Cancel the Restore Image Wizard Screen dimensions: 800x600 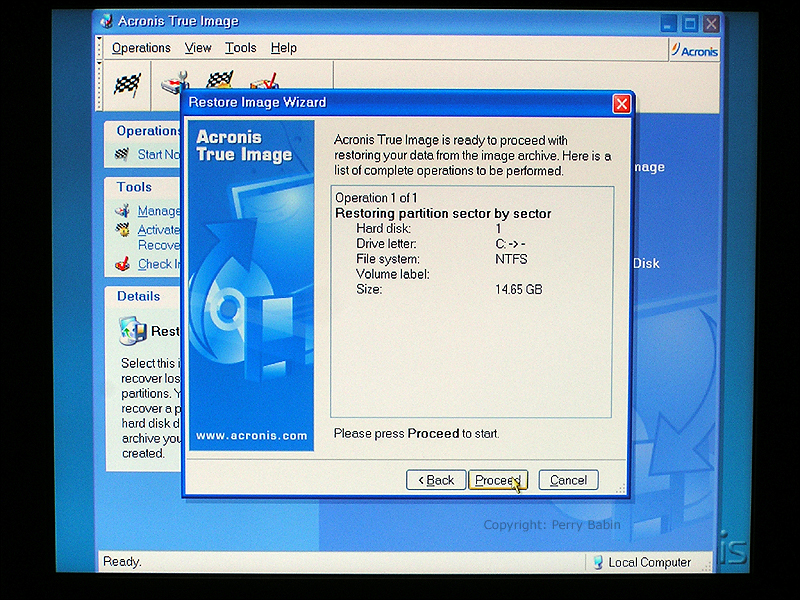[x=568, y=480]
